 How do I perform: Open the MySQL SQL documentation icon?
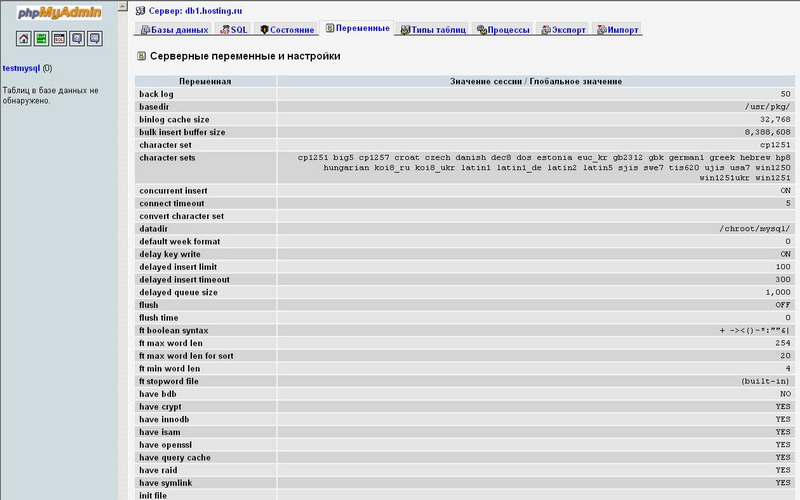tap(95, 39)
